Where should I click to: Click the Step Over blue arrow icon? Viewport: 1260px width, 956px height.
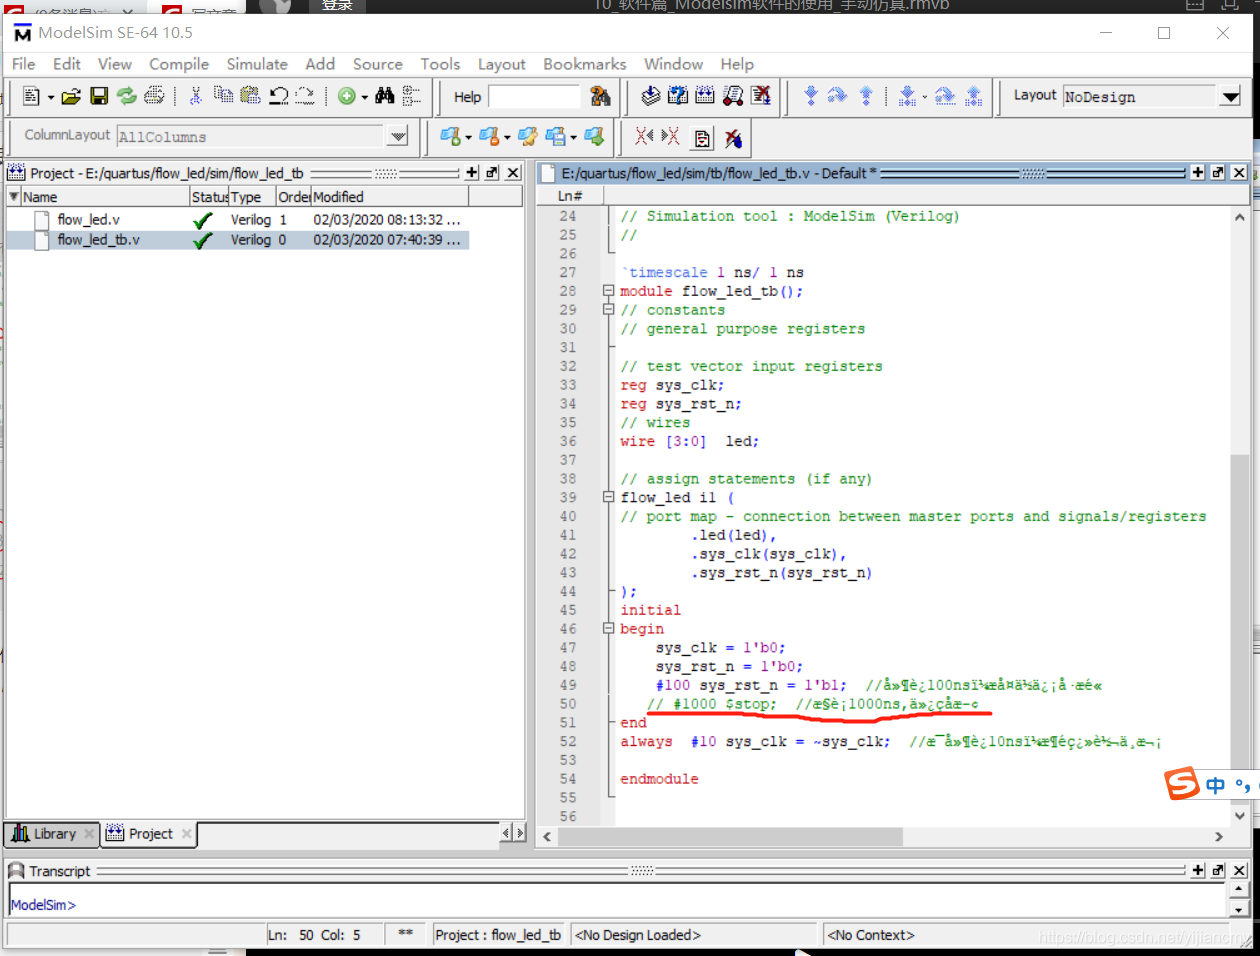pyautogui.click(x=838, y=96)
